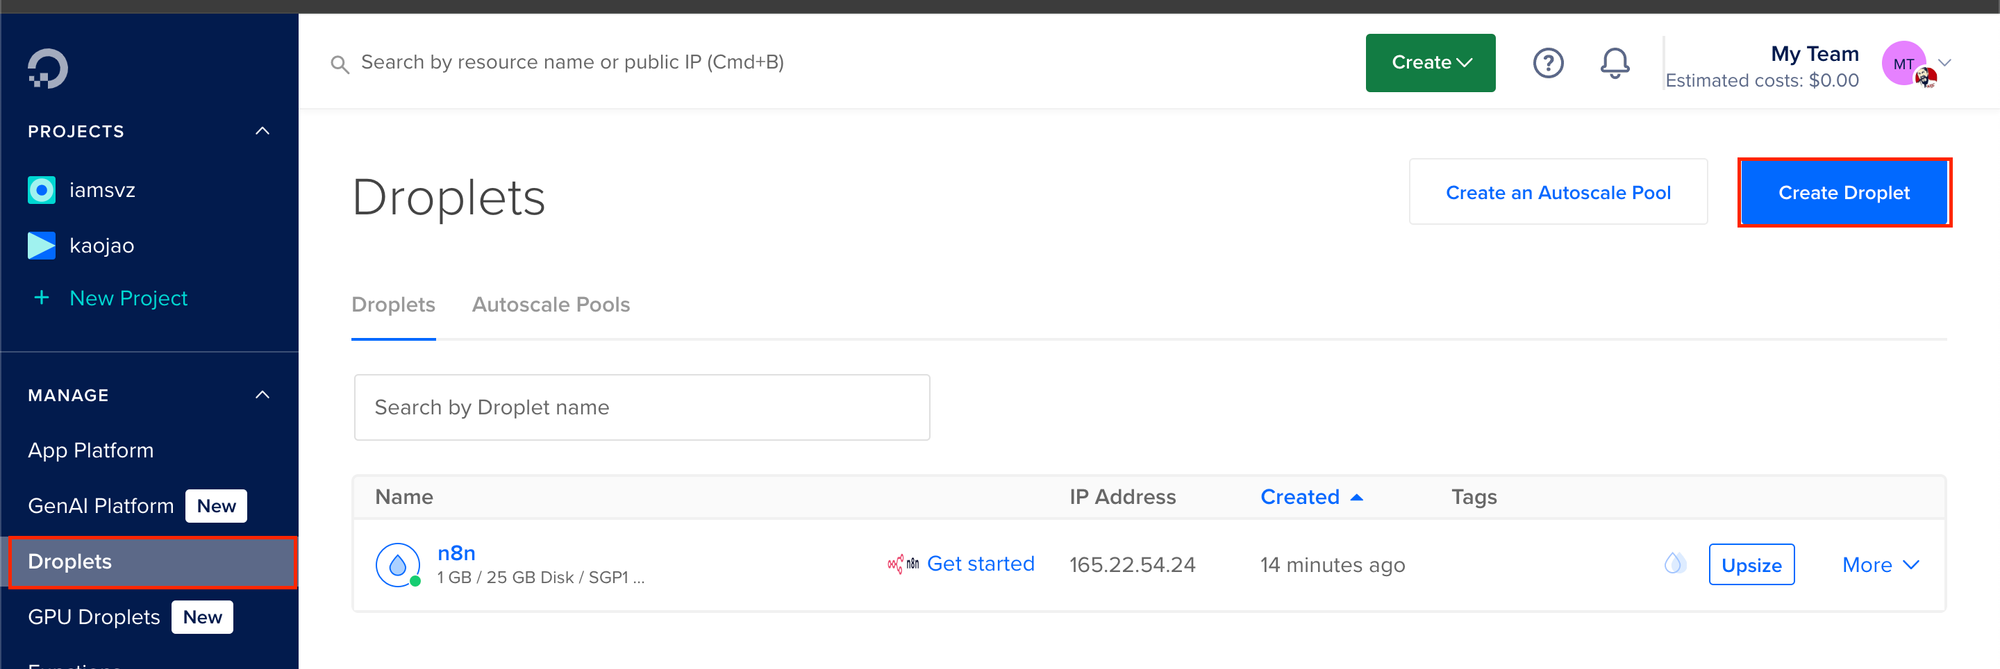Screen dimensions: 2000x669
Task: Open the notifications bell icon
Action: [1615, 63]
